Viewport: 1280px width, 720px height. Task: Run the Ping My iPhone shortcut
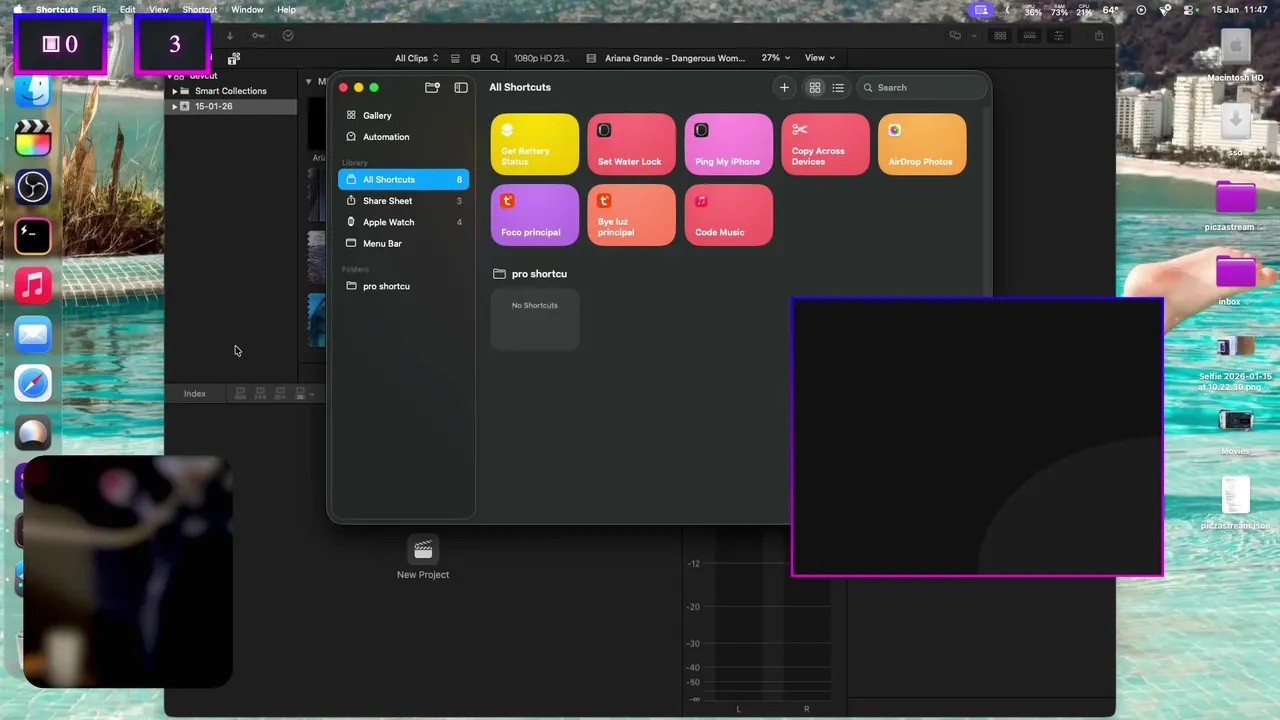(729, 145)
